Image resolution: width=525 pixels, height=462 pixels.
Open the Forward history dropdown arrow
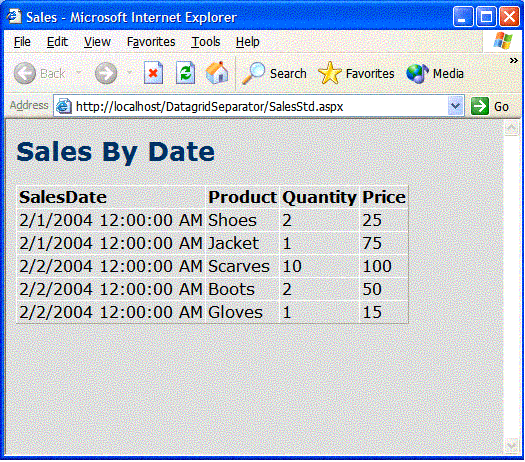click(x=129, y=73)
